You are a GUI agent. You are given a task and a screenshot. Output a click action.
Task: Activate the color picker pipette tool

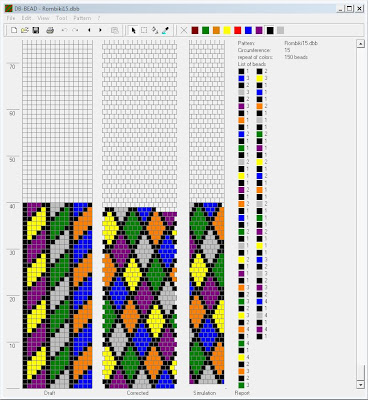[165, 30]
